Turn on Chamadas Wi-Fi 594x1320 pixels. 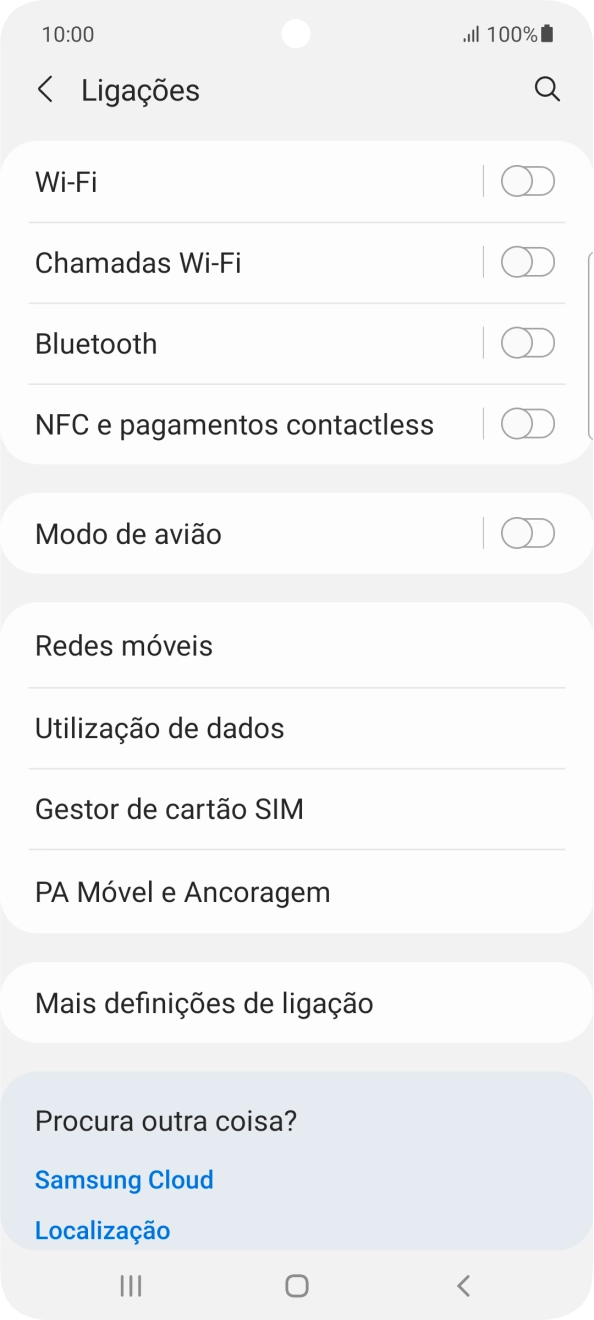coord(527,262)
